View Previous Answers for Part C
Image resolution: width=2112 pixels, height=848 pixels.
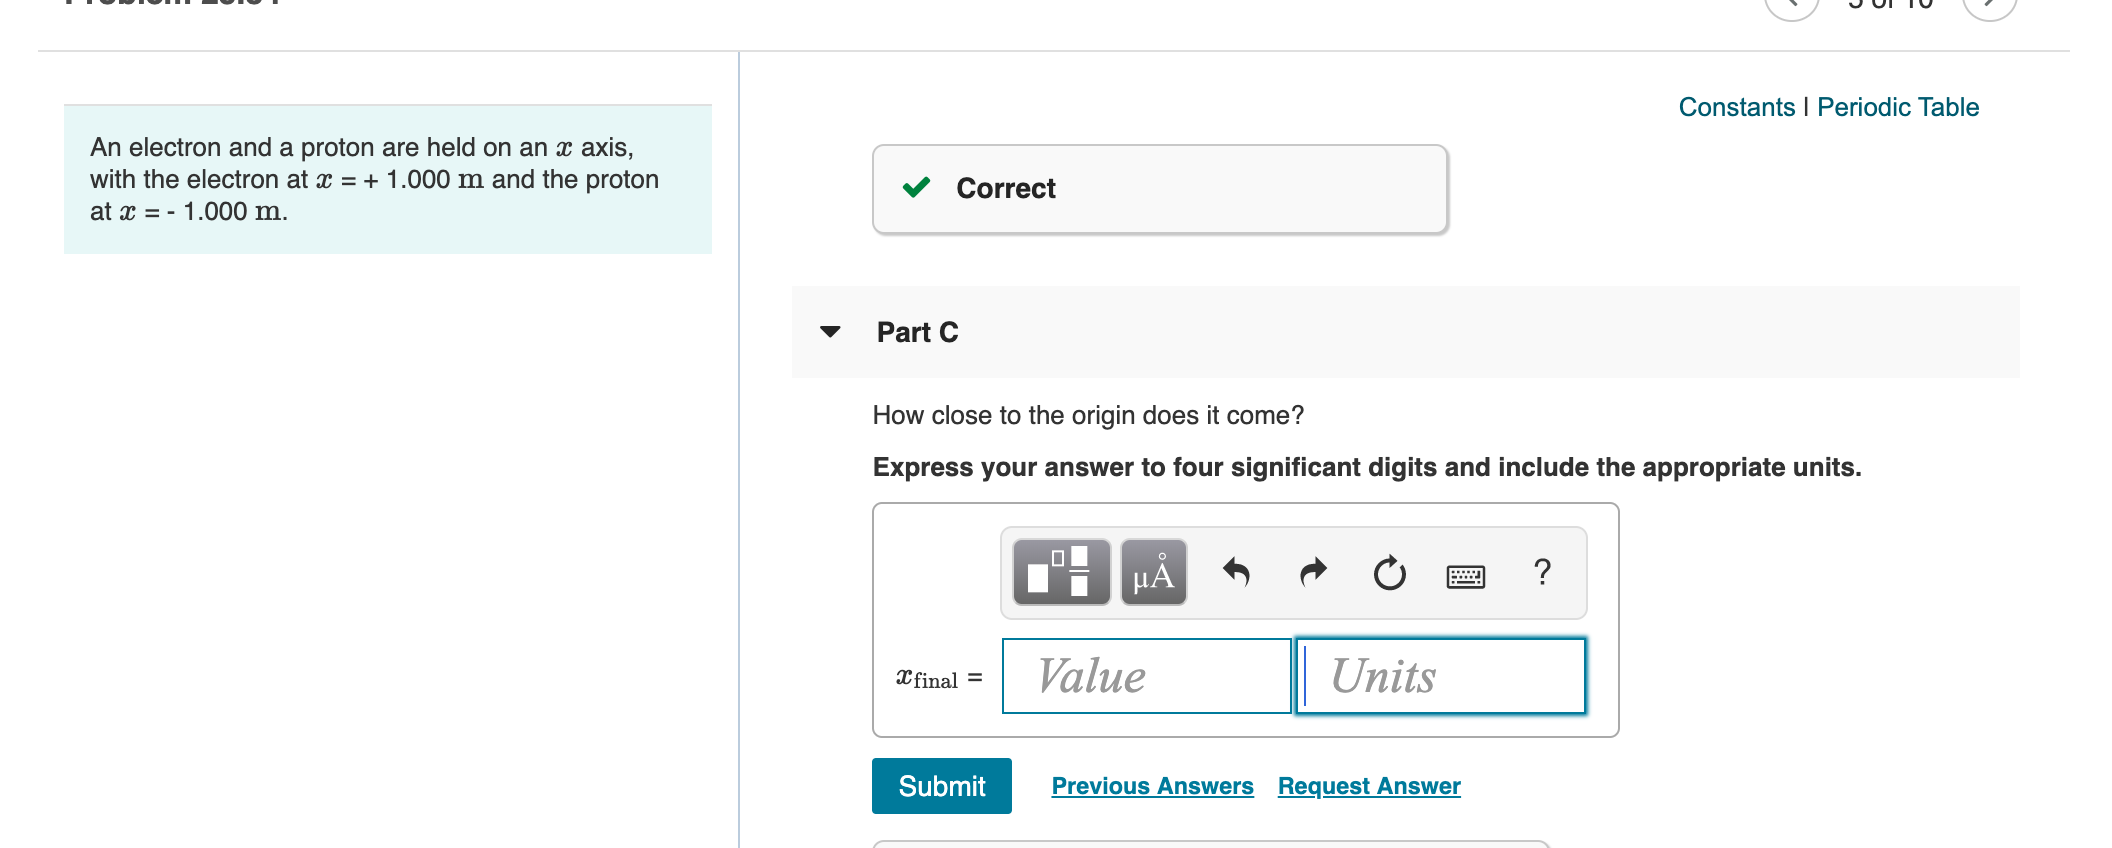click(x=1152, y=786)
